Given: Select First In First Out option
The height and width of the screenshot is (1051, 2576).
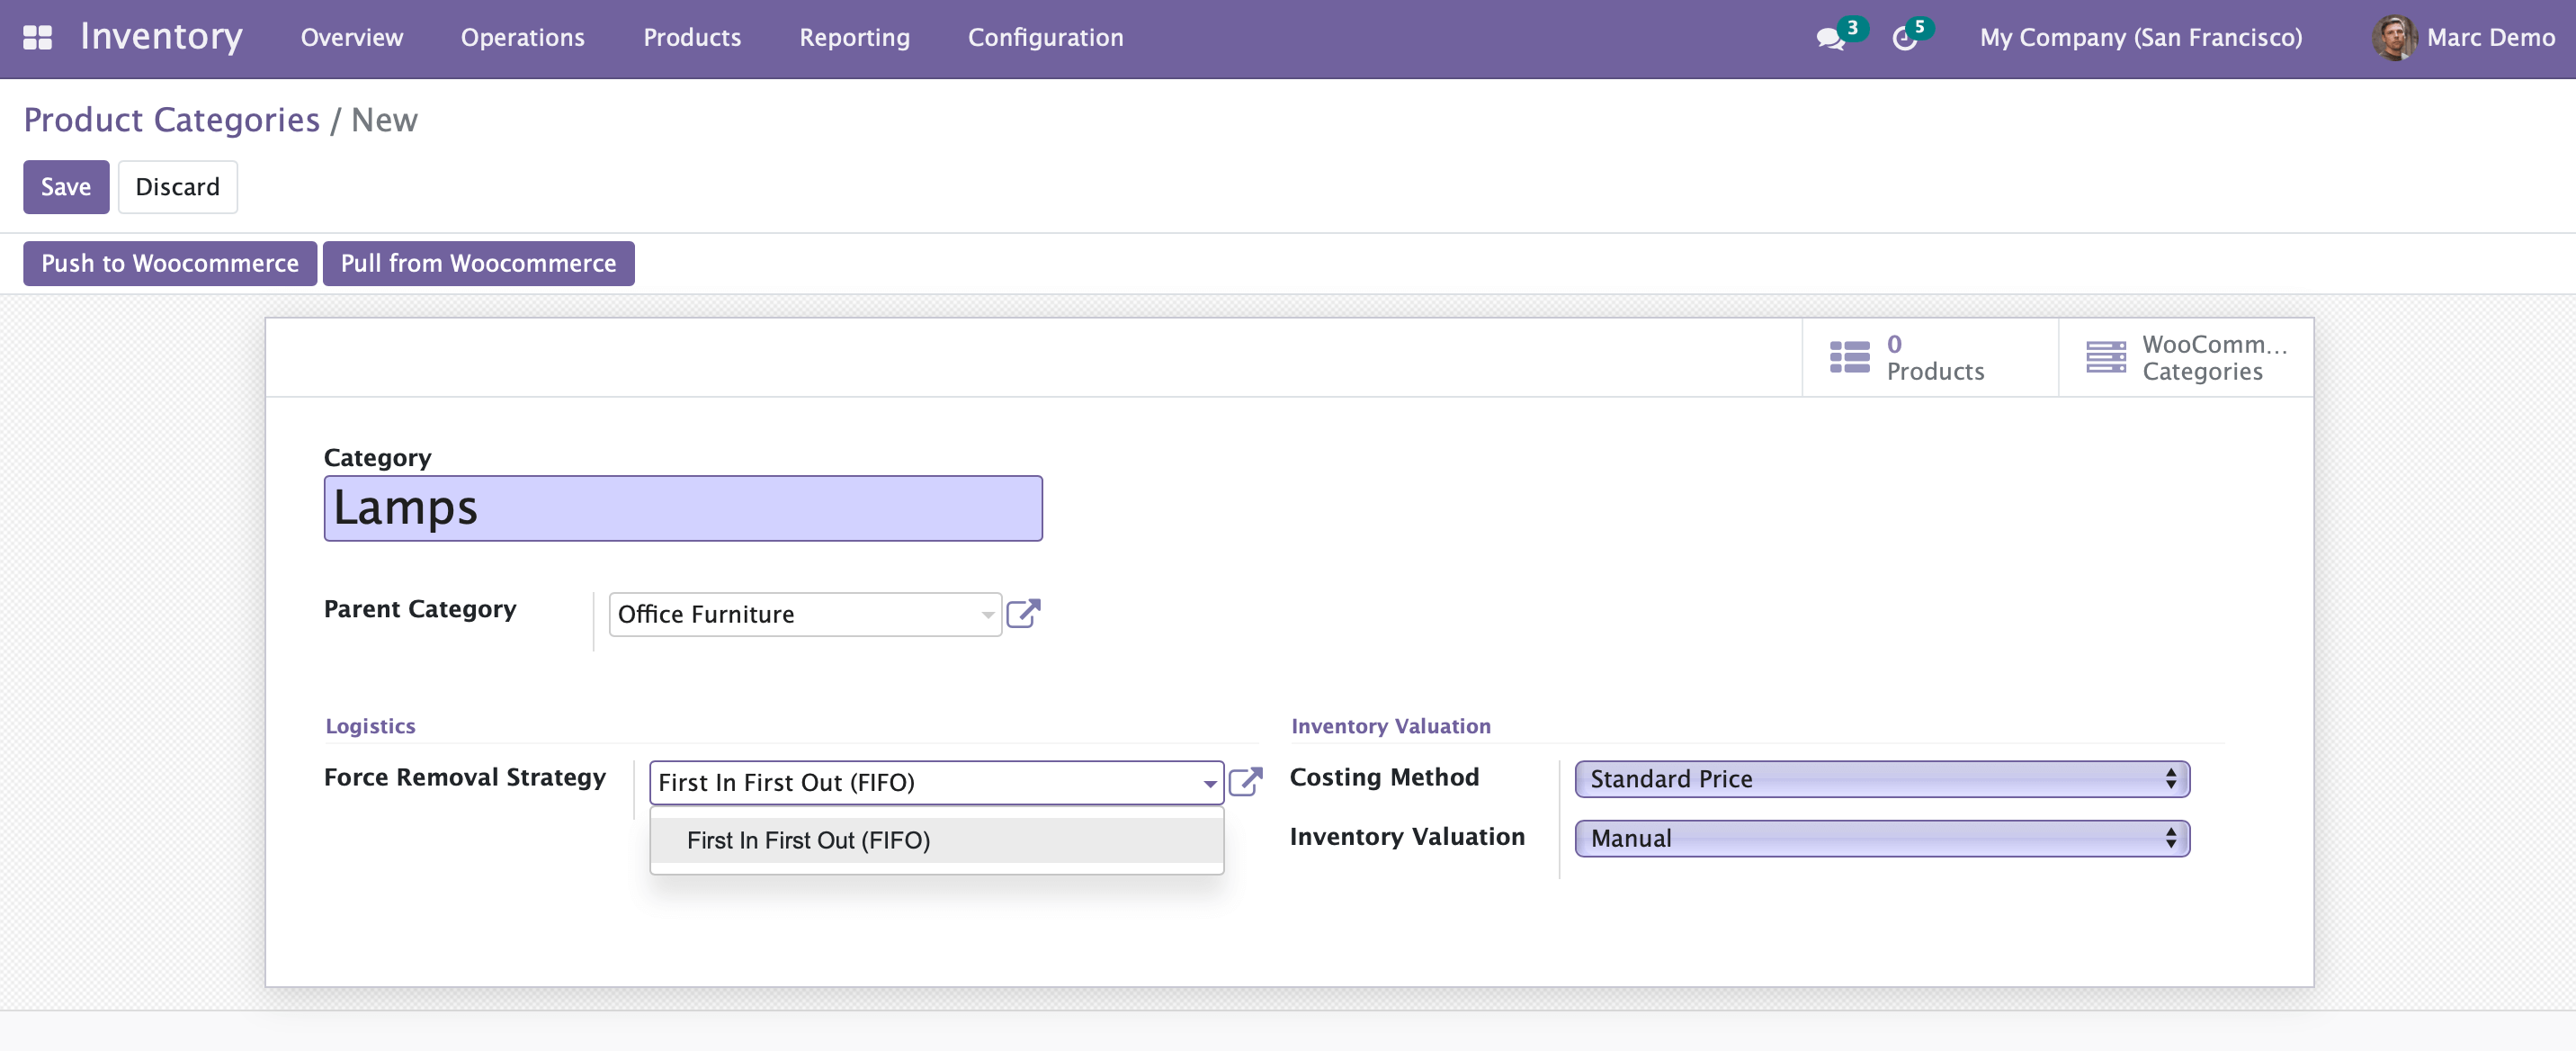Looking at the screenshot, I should [808, 840].
